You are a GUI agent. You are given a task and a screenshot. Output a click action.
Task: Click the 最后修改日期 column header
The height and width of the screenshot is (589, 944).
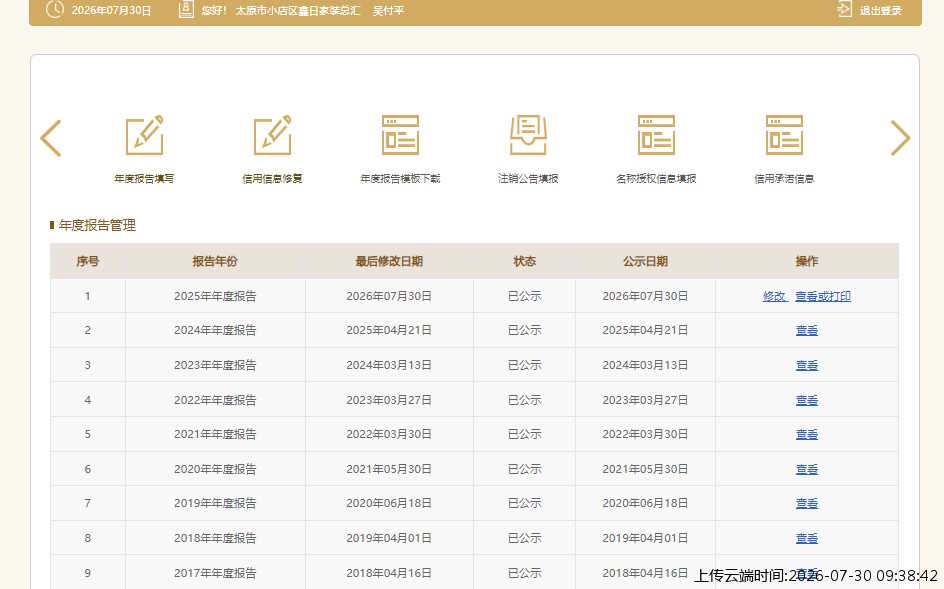(x=389, y=261)
